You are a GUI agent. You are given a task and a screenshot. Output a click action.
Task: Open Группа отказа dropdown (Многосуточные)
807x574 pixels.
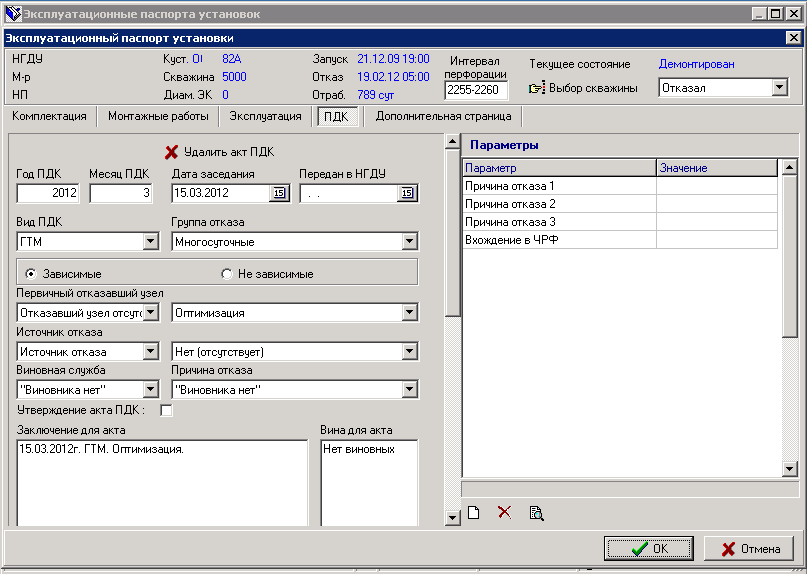pos(409,241)
